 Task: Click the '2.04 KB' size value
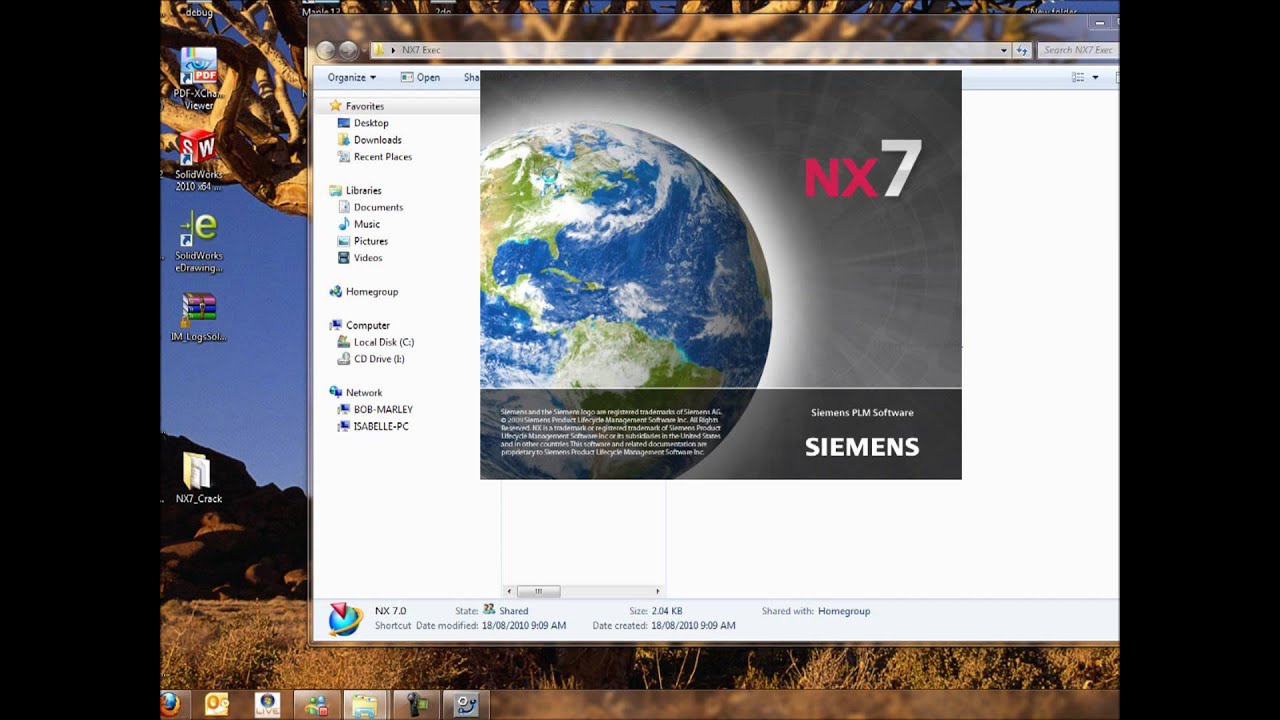click(668, 611)
